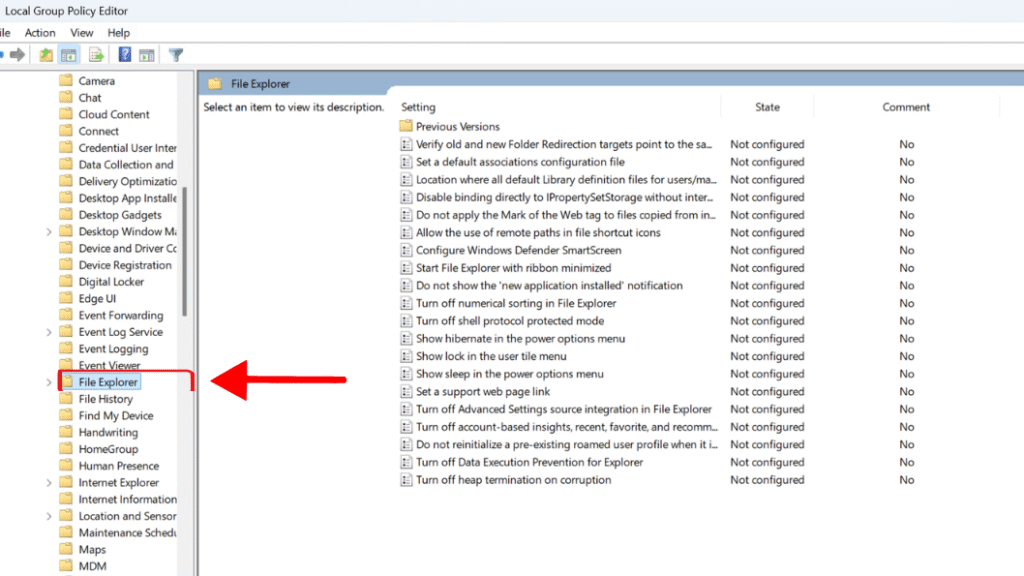Click the Maps folder icon
Screen dimensions: 1024x576
(x=66, y=549)
